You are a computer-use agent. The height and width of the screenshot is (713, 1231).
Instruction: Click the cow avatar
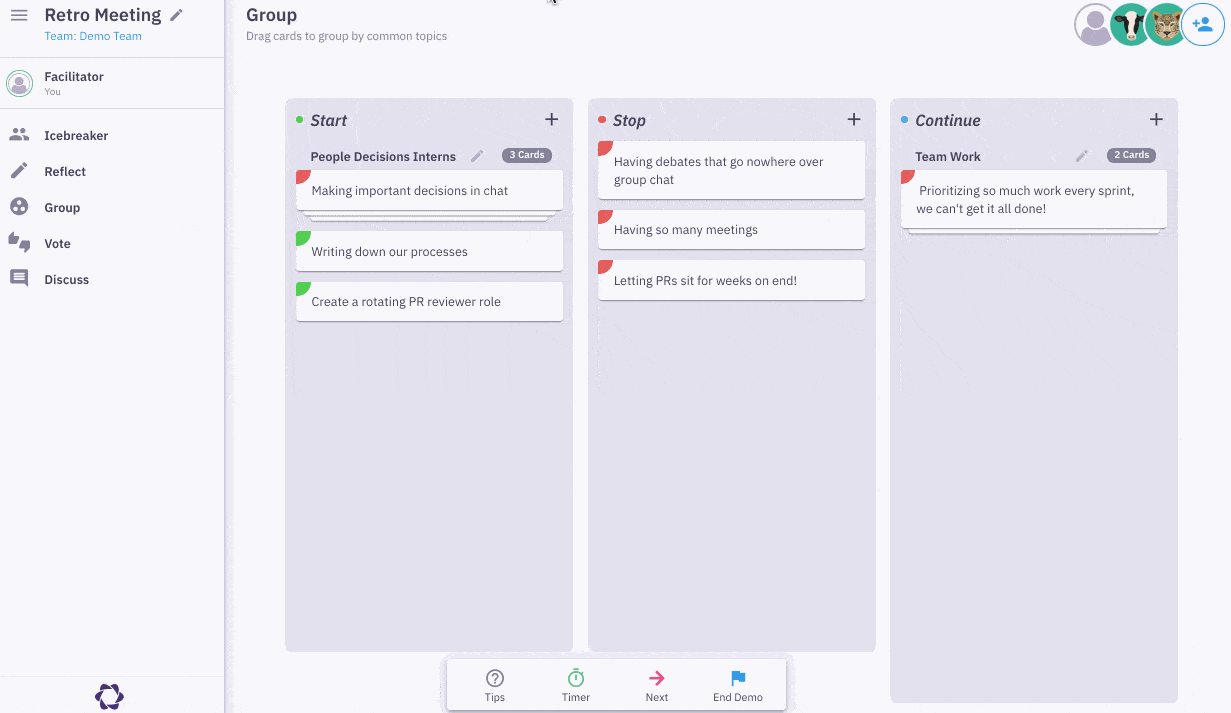1131,25
